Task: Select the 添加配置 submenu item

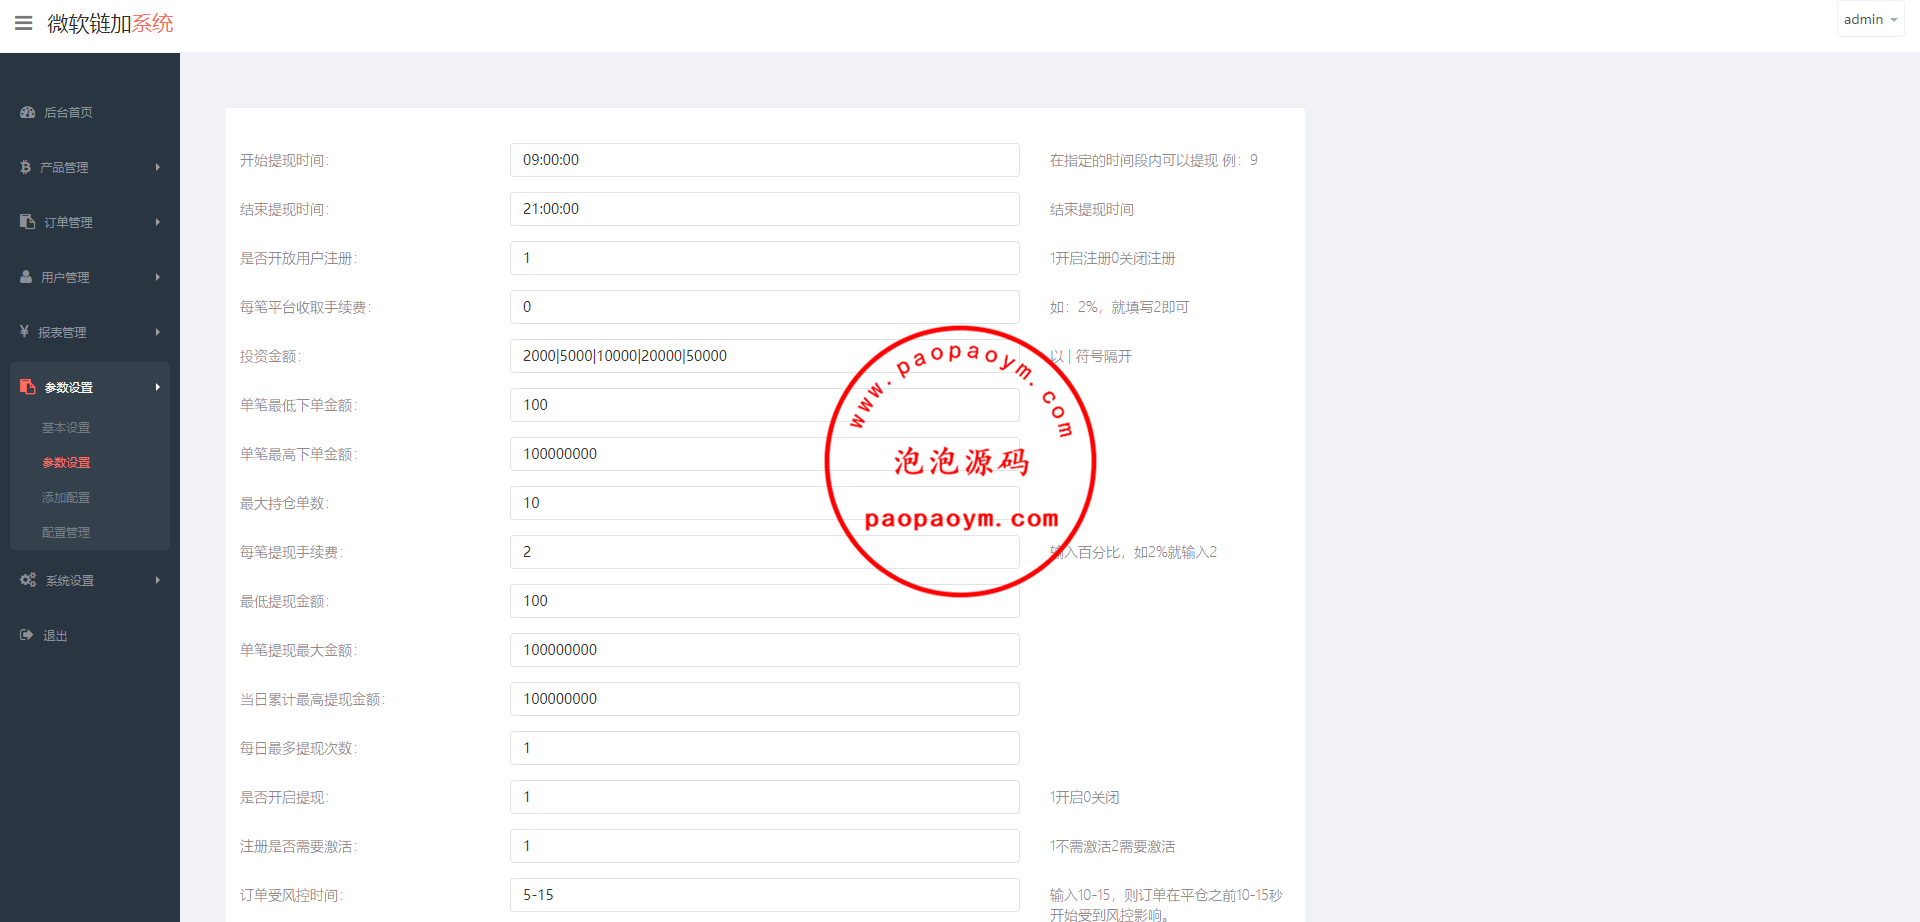Action: pyautogui.click(x=66, y=498)
